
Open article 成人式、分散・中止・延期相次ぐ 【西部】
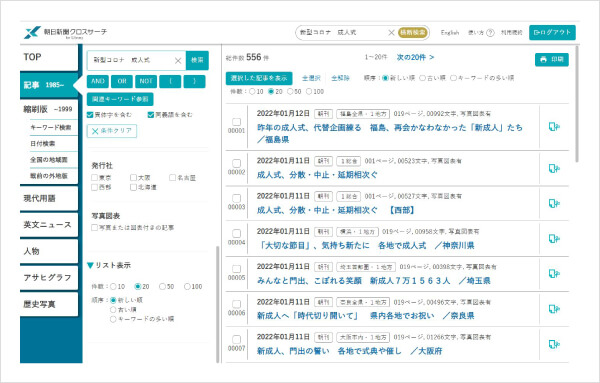coord(336,210)
